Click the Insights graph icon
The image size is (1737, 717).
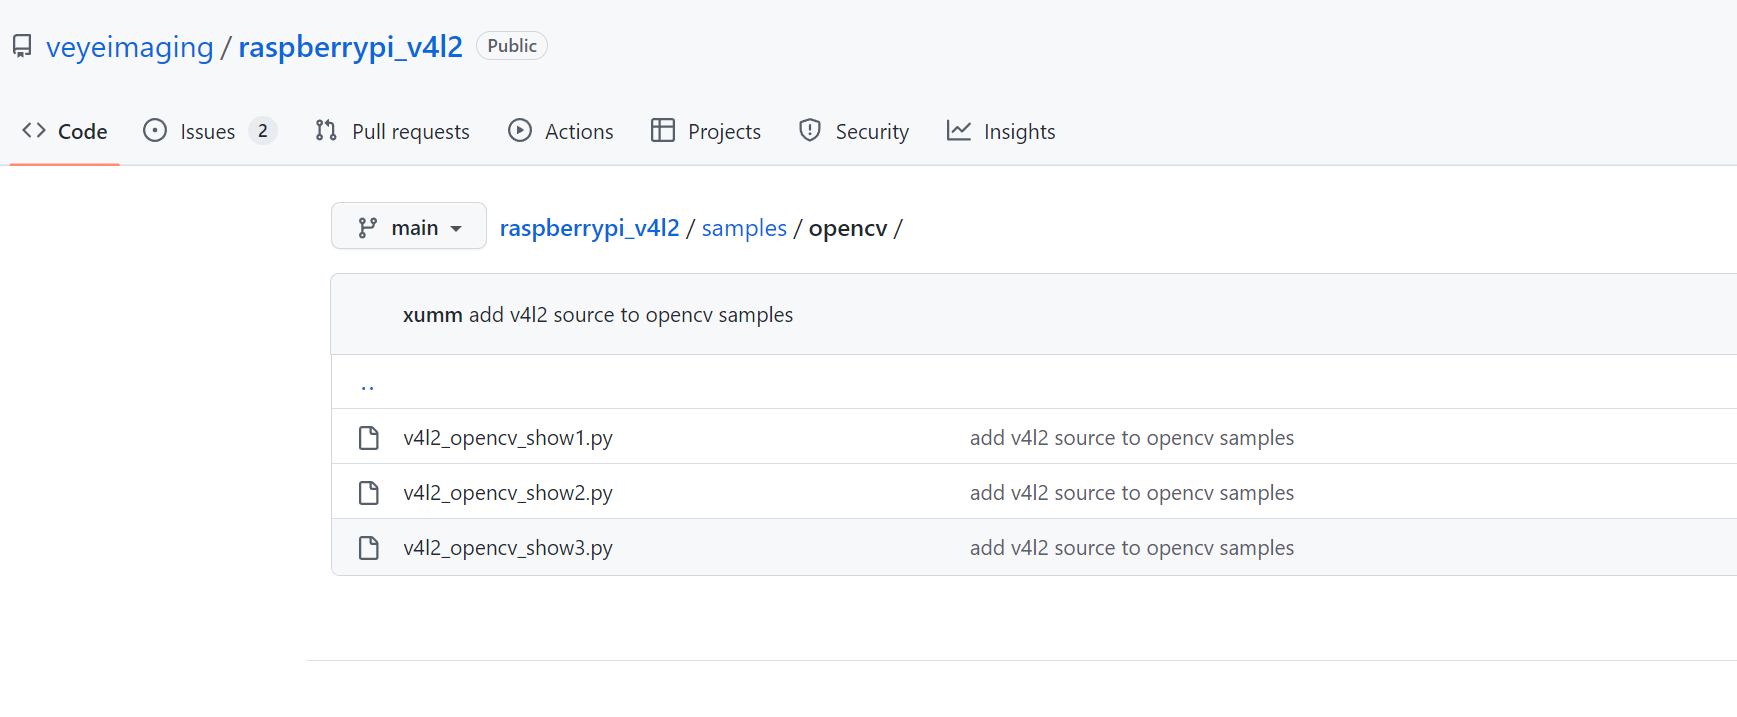pyautogui.click(x=959, y=131)
